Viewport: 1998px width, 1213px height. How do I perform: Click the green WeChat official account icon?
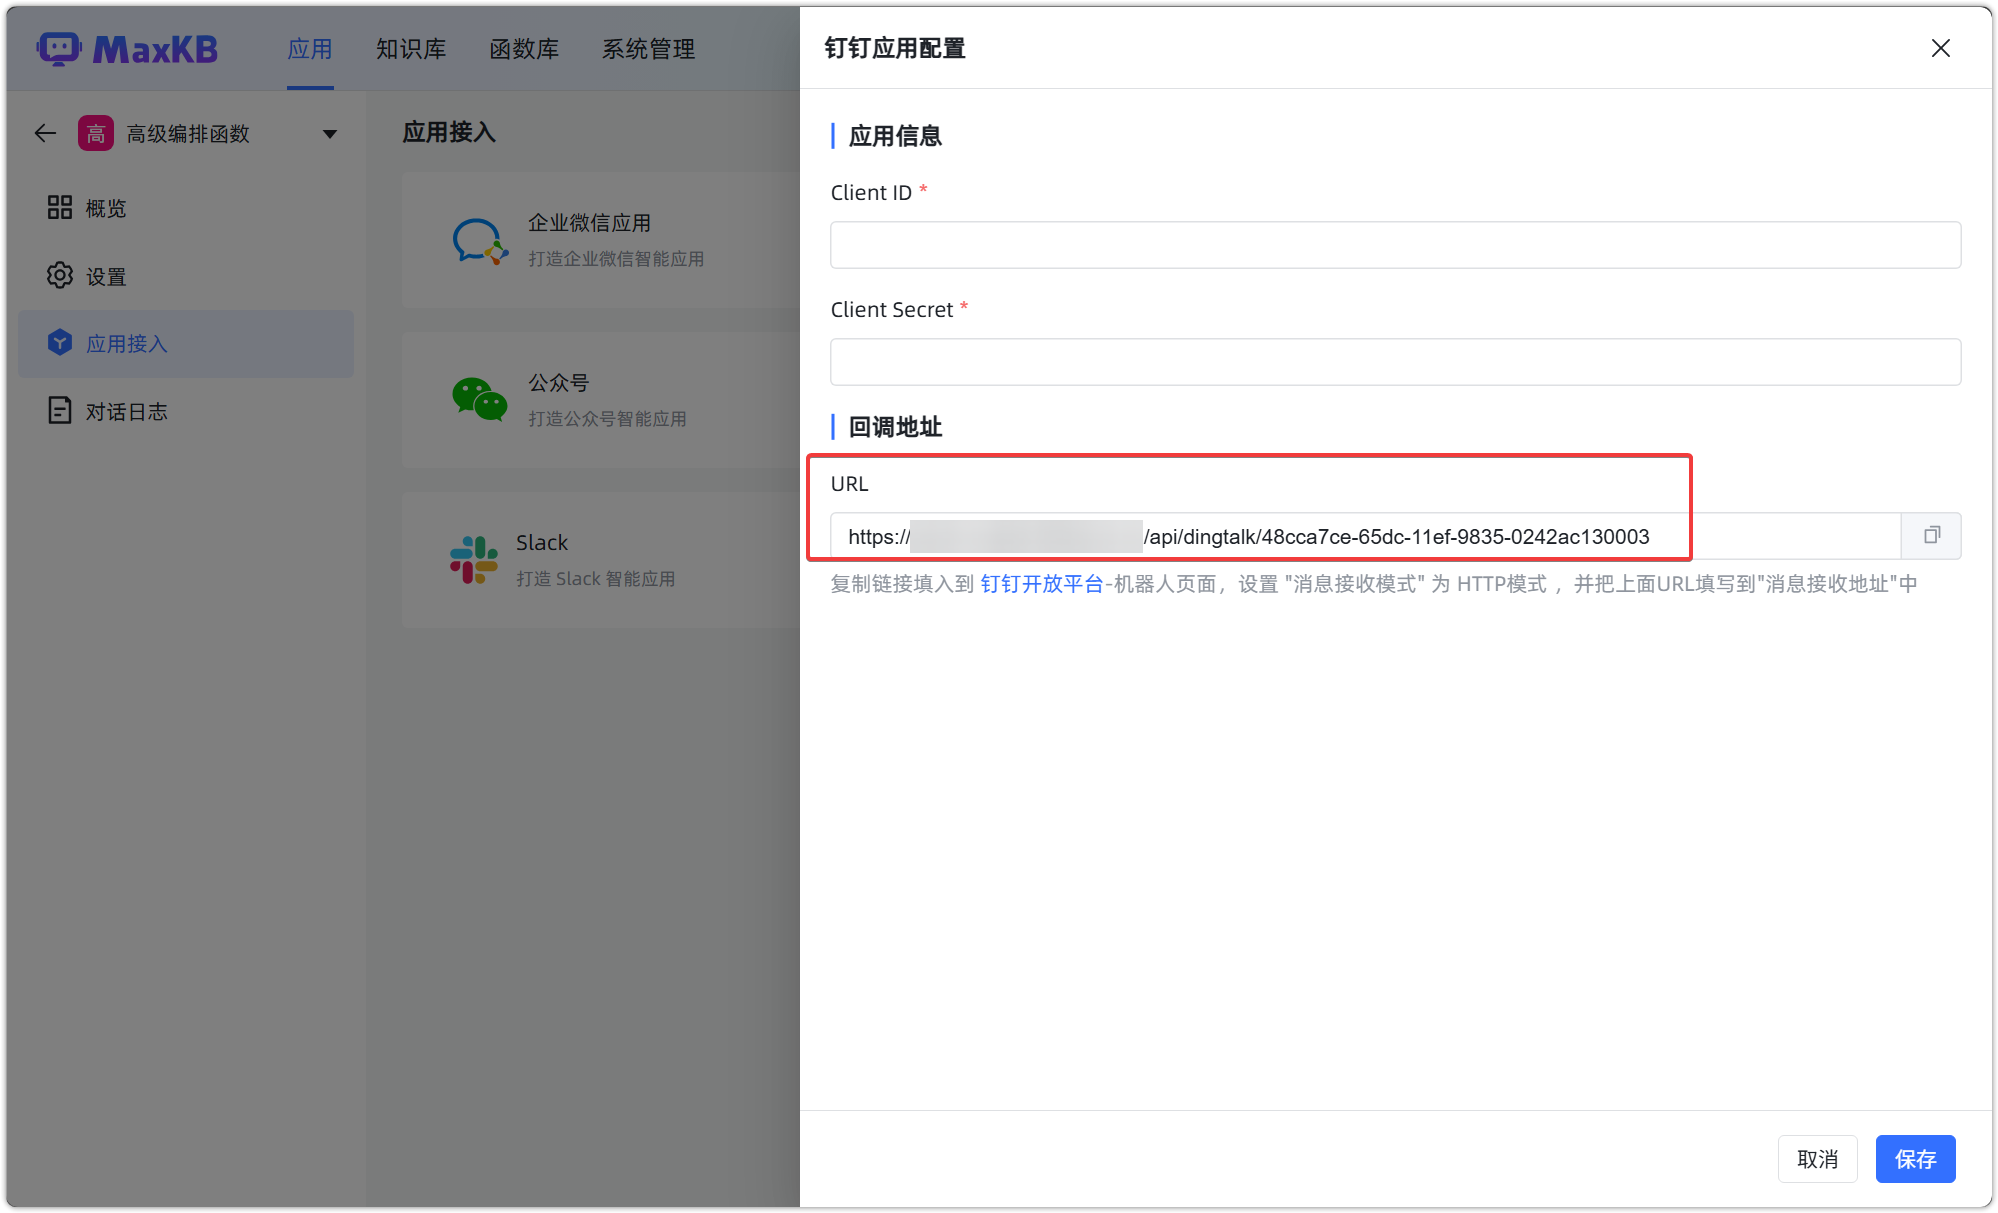click(480, 400)
